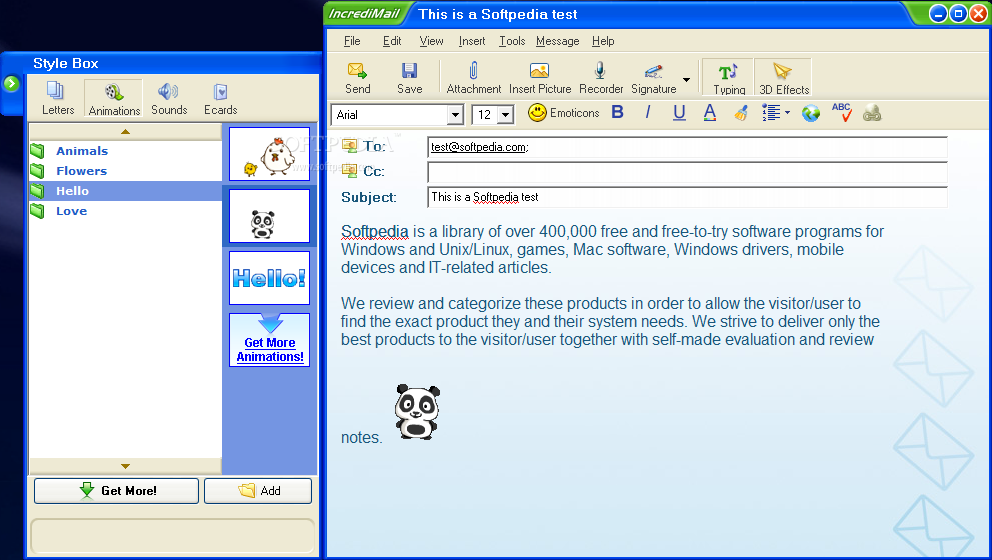992x560 pixels.
Task: Expand the paragraph formatting dropdown arrow
Action: [x=787, y=113]
